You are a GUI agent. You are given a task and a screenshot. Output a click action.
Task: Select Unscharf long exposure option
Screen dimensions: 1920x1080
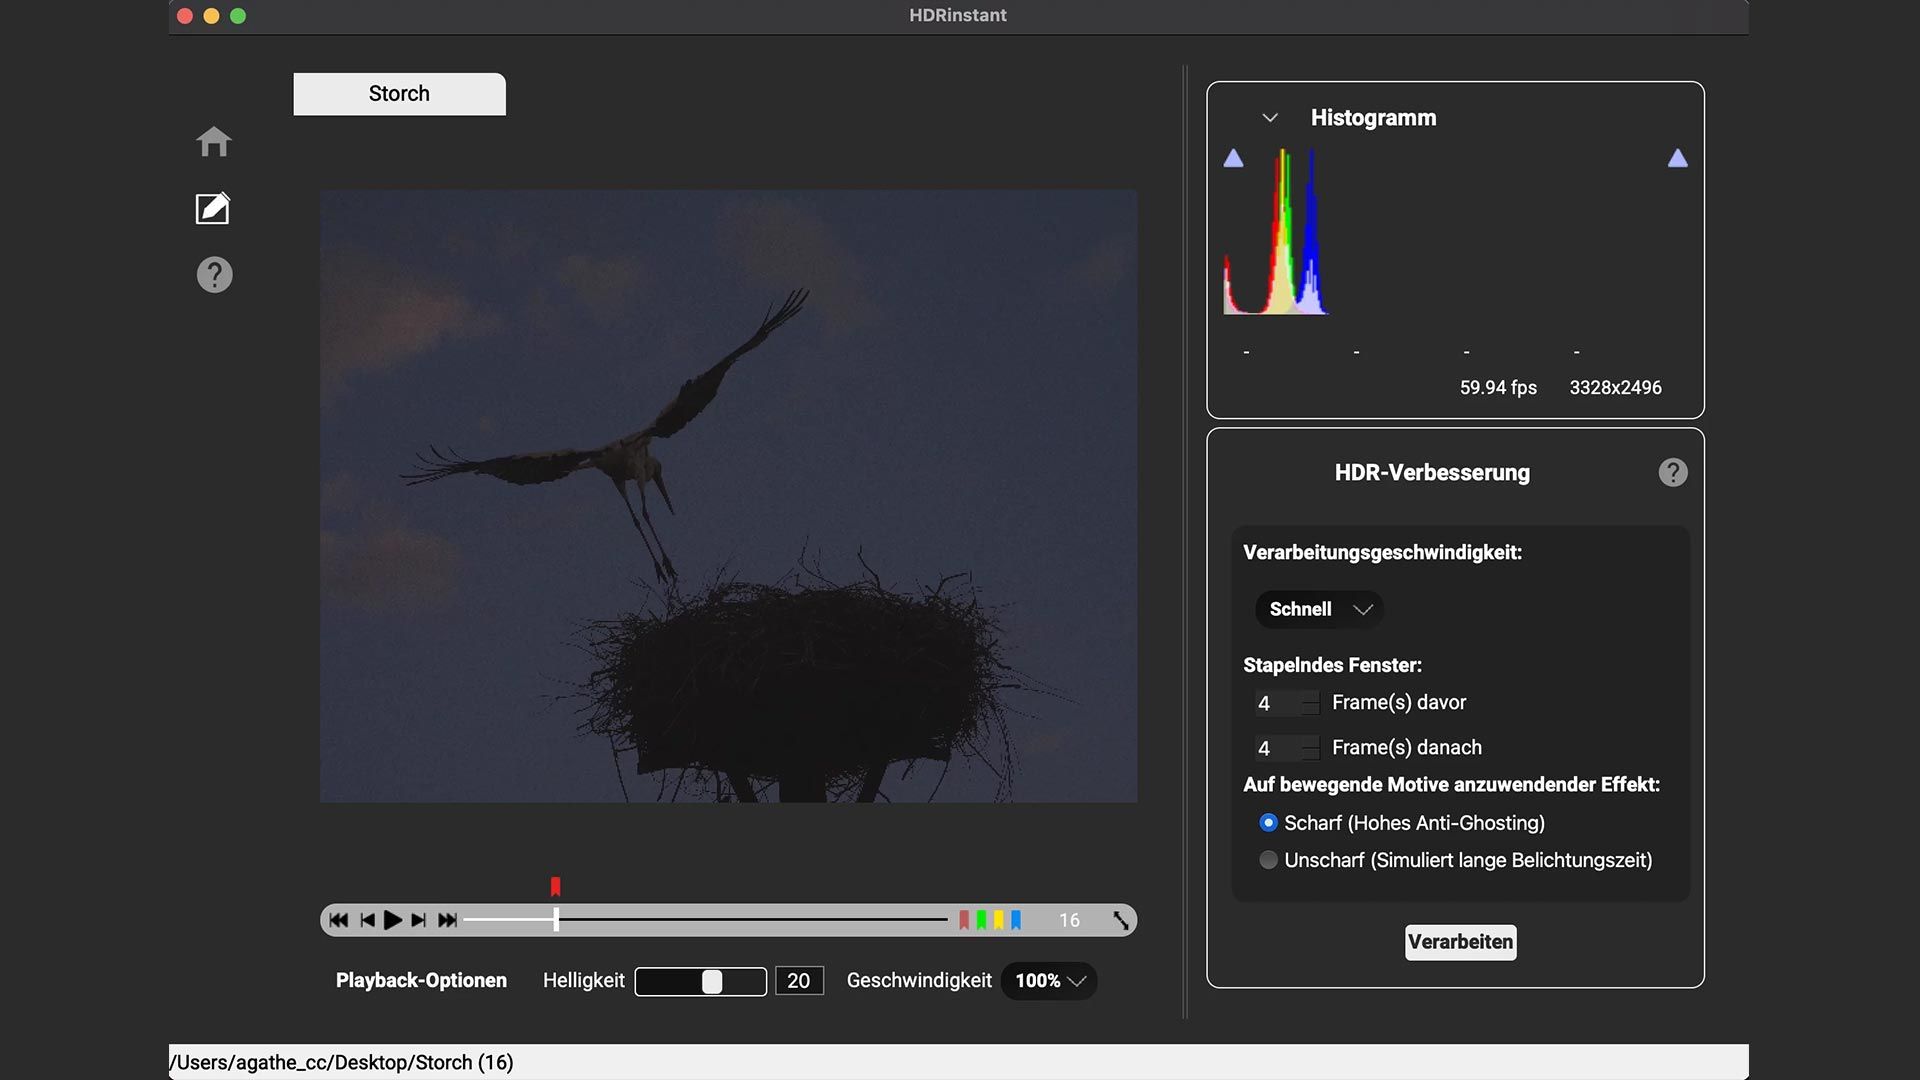[1268, 860]
